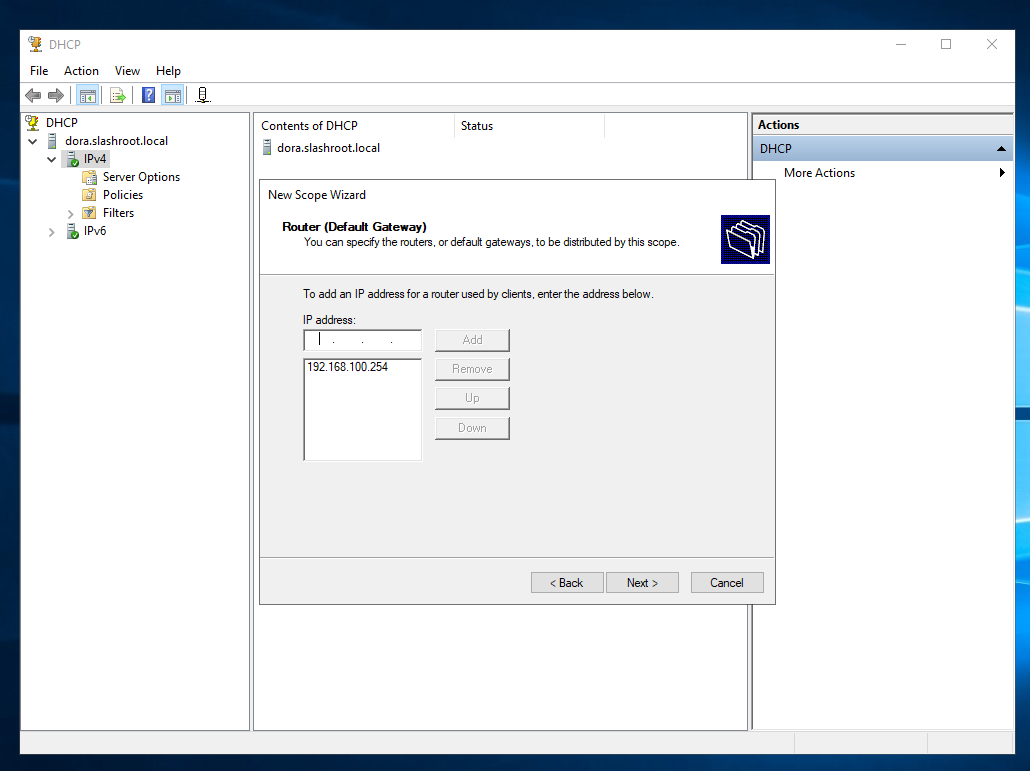Select the Policies folder icon
The width and height of the screenshot is (1030, 771).
click(x=90, y=195)
